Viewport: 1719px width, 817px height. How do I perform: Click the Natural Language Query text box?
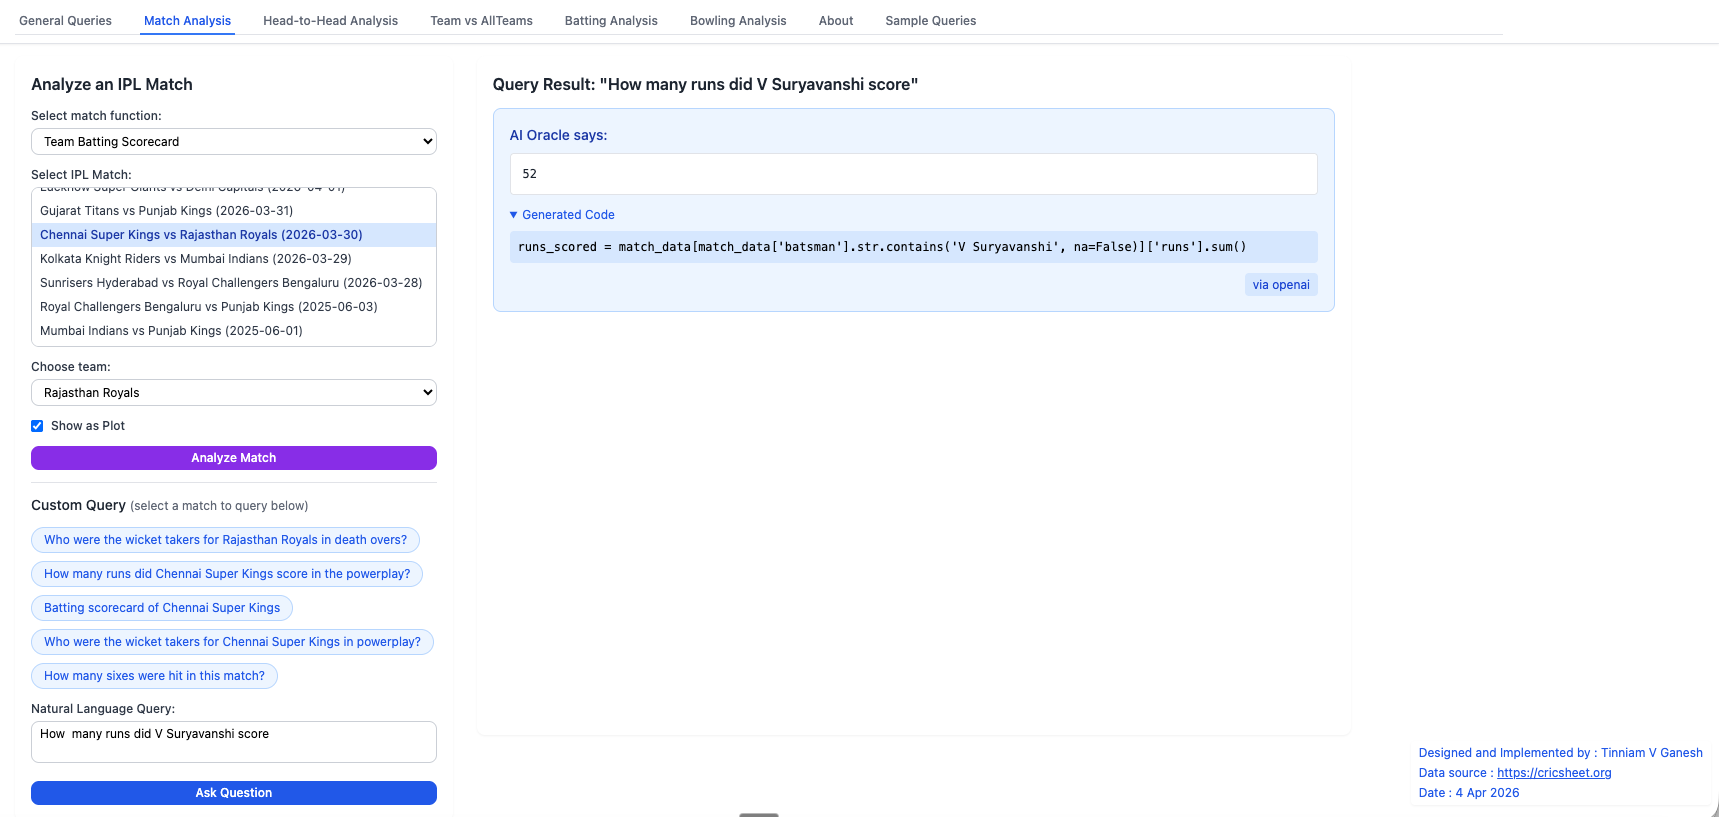tap(233, 742)
